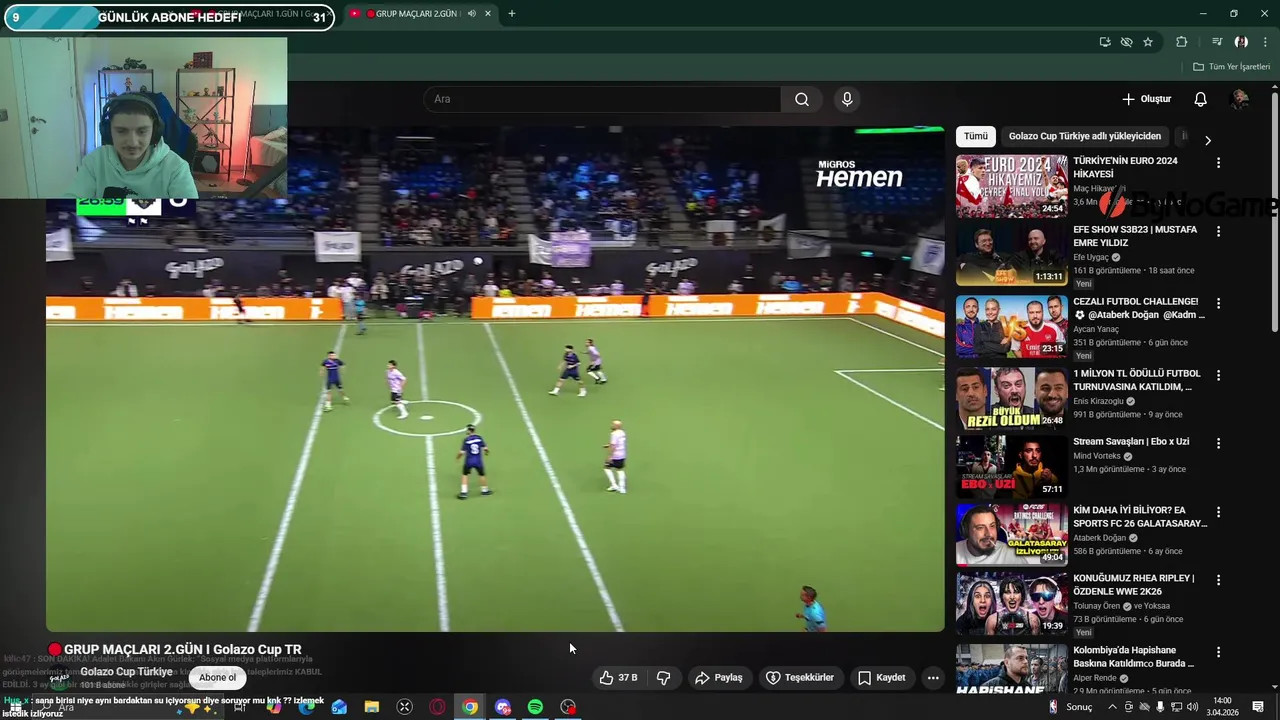Open options for EURO 2024 Hikayesi video
Image resolution: width=1280 pixels, height=720 pixels.
(1218, 163)
